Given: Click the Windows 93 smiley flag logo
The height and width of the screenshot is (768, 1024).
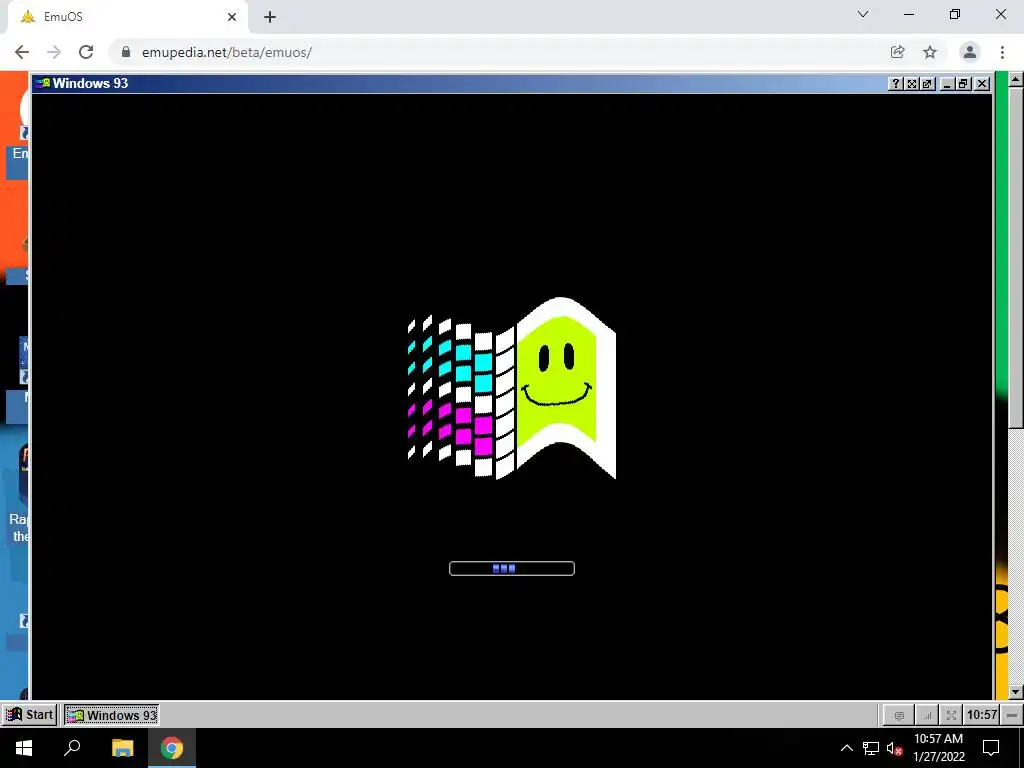Looking at the screenshot, I should (x=511, y=388).
